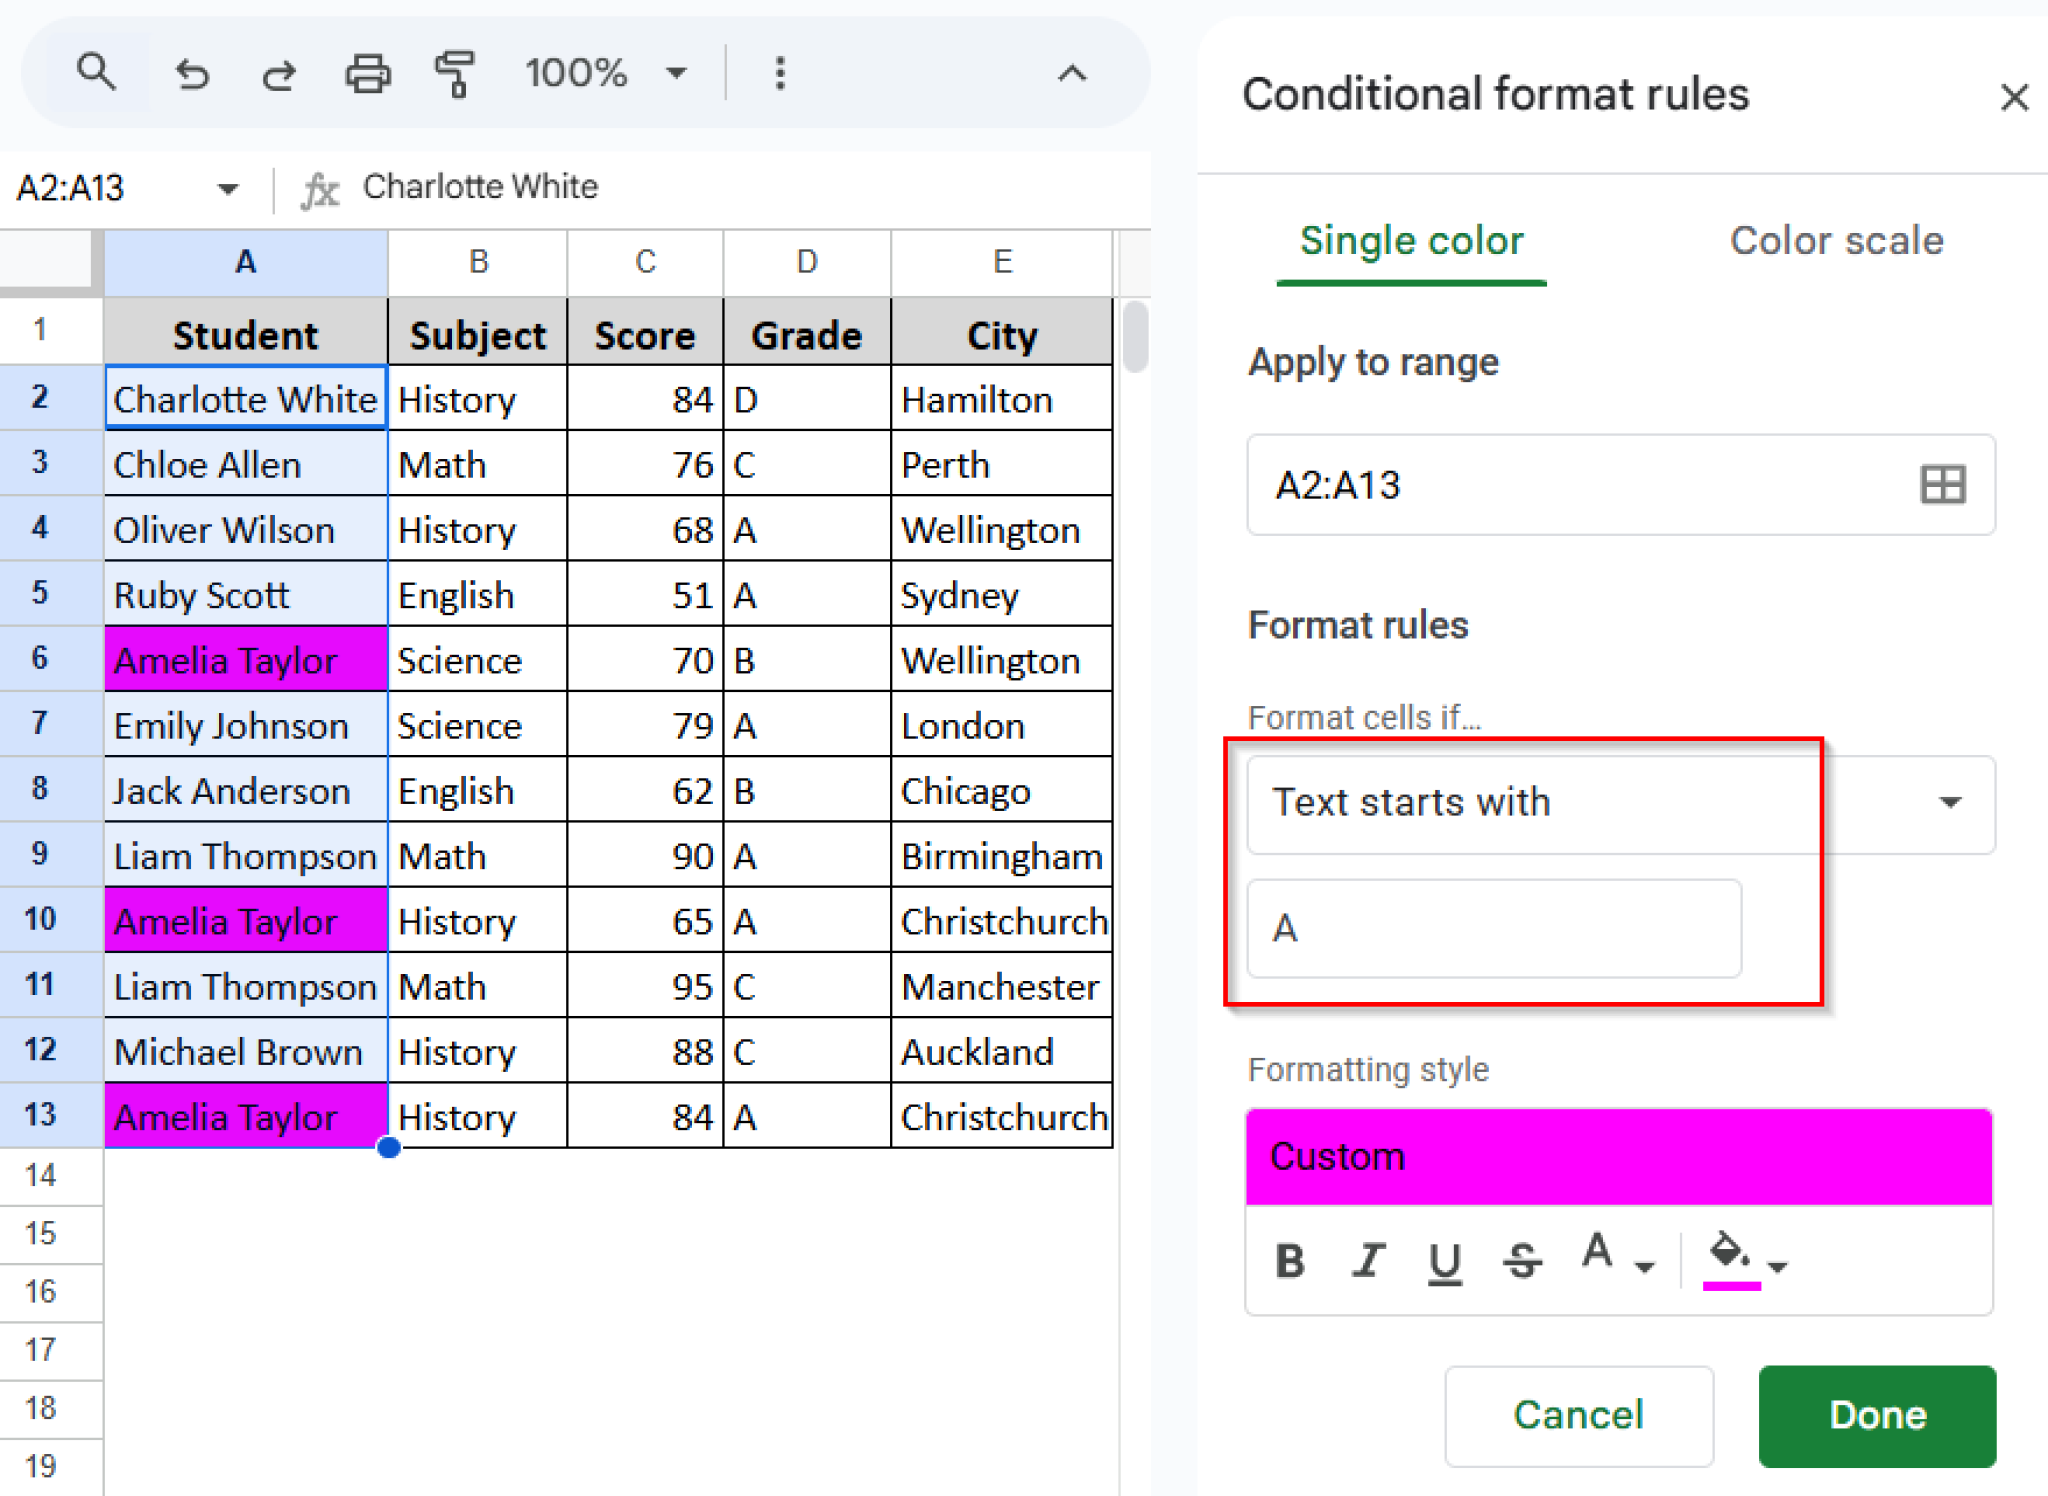Switch to the Color scale tab
The width and height of the screenshot is (2048, 1496).
[x=1836, y=241]
